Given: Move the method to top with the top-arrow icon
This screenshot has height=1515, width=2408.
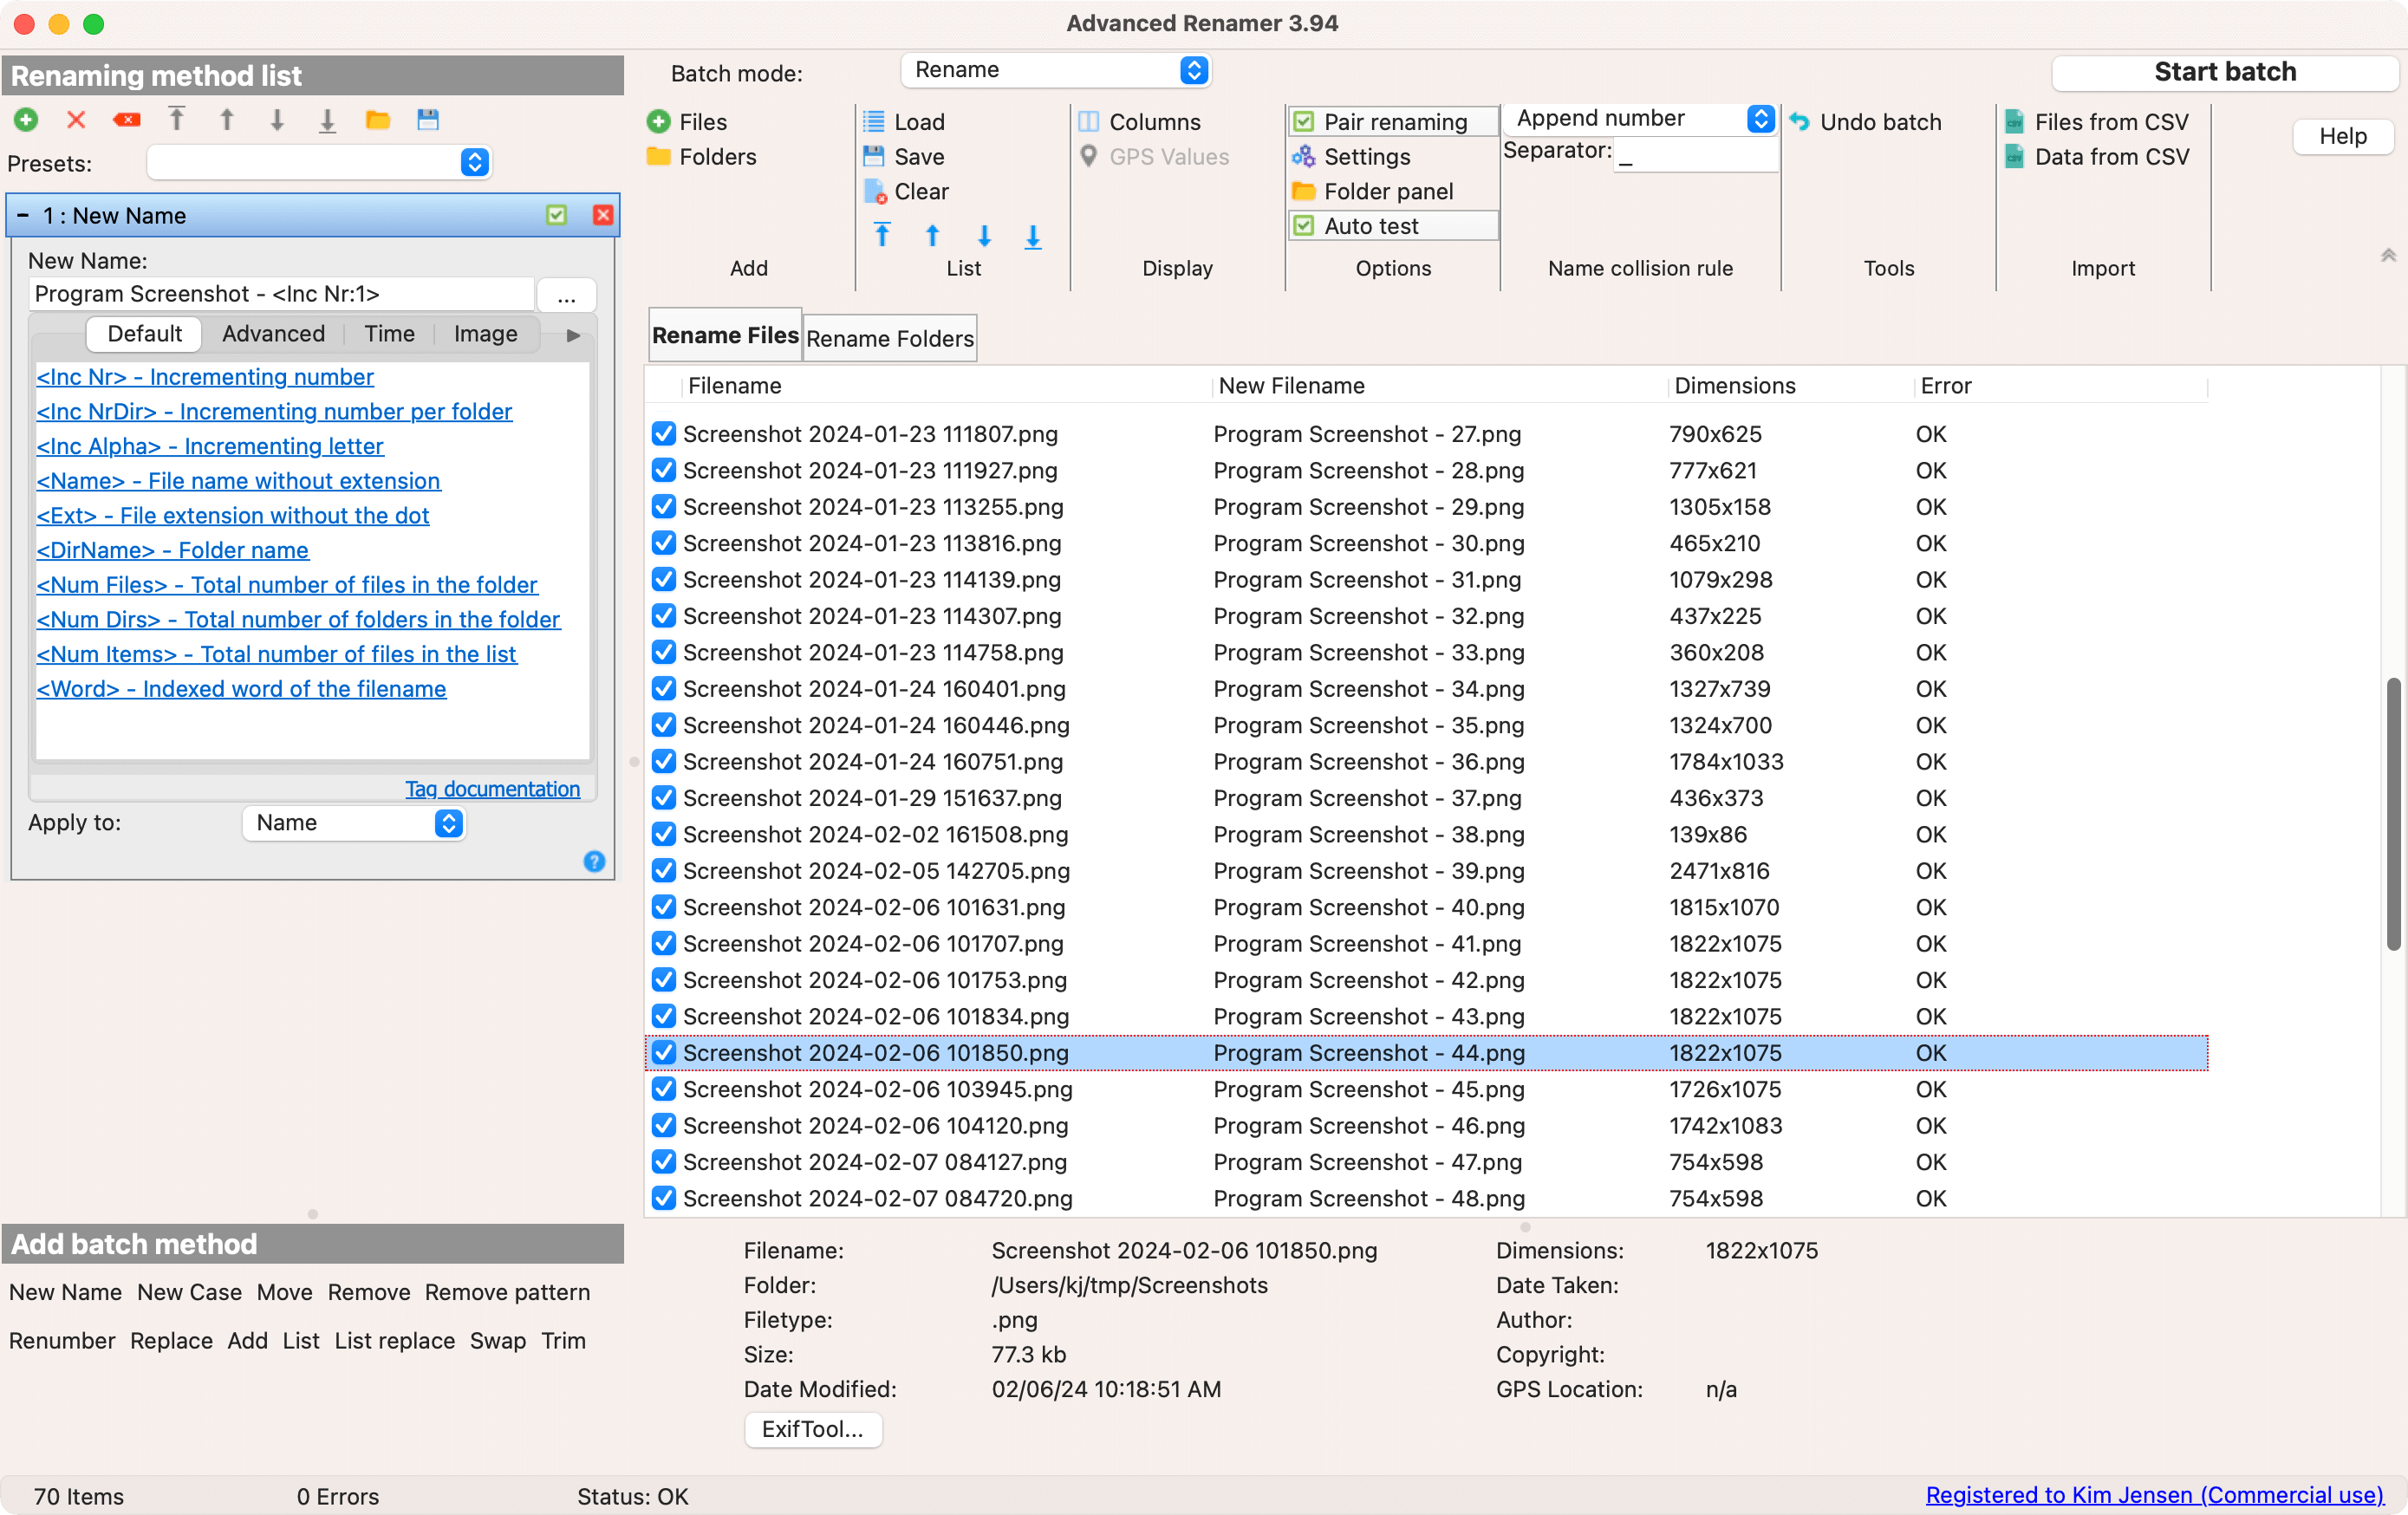Looking at the screenshot, I should 176,119.
